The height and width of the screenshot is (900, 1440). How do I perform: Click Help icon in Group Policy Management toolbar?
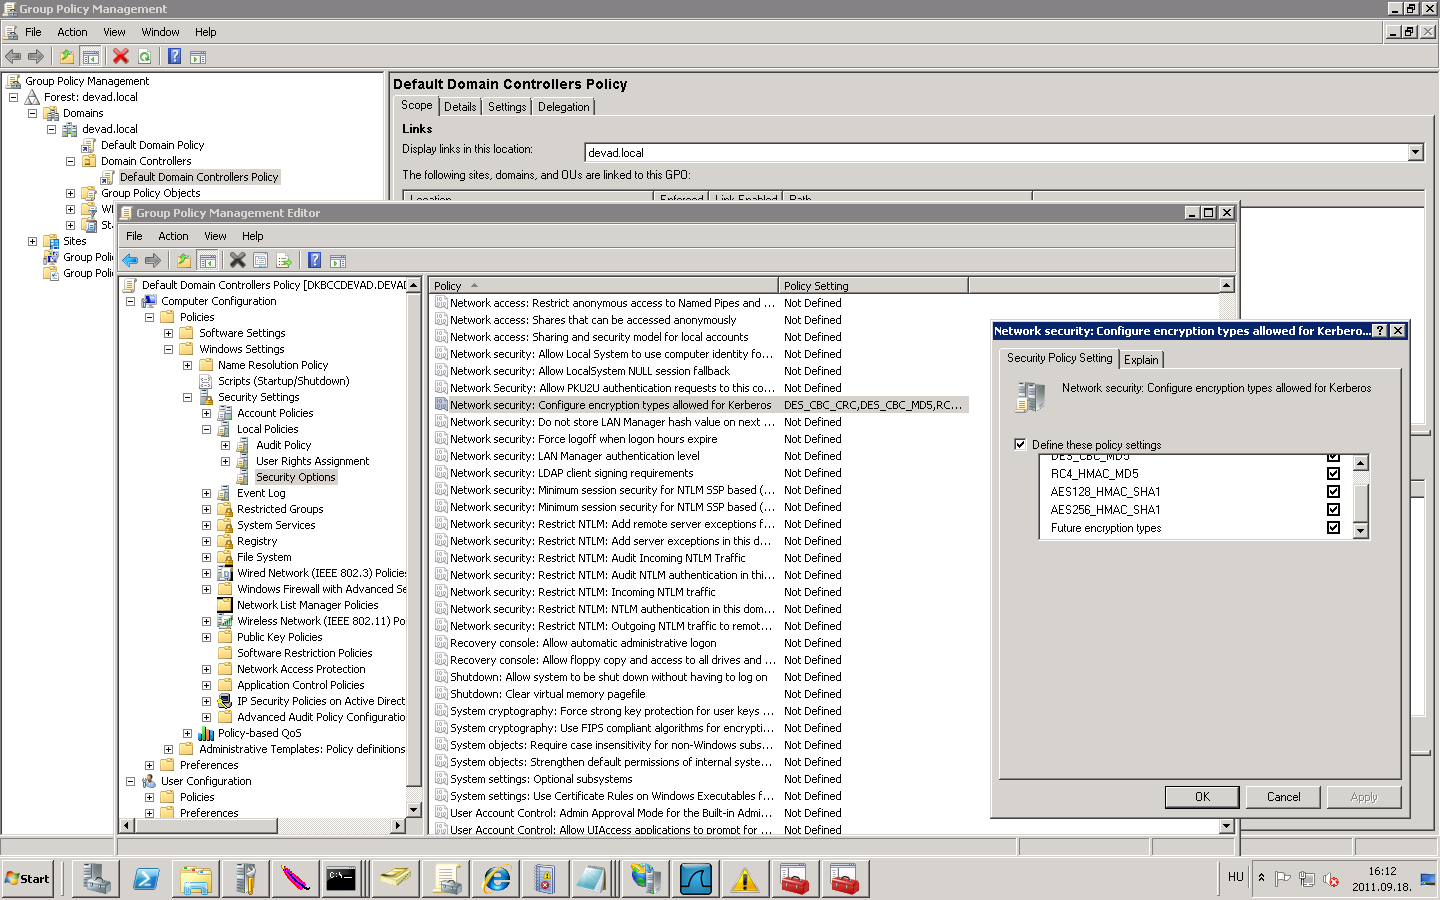point(174,57)
